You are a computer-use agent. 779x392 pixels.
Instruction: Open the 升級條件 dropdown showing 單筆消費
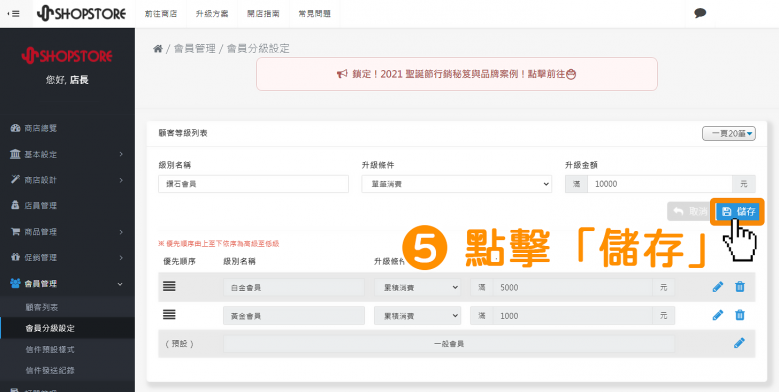[x=457, y=184]
